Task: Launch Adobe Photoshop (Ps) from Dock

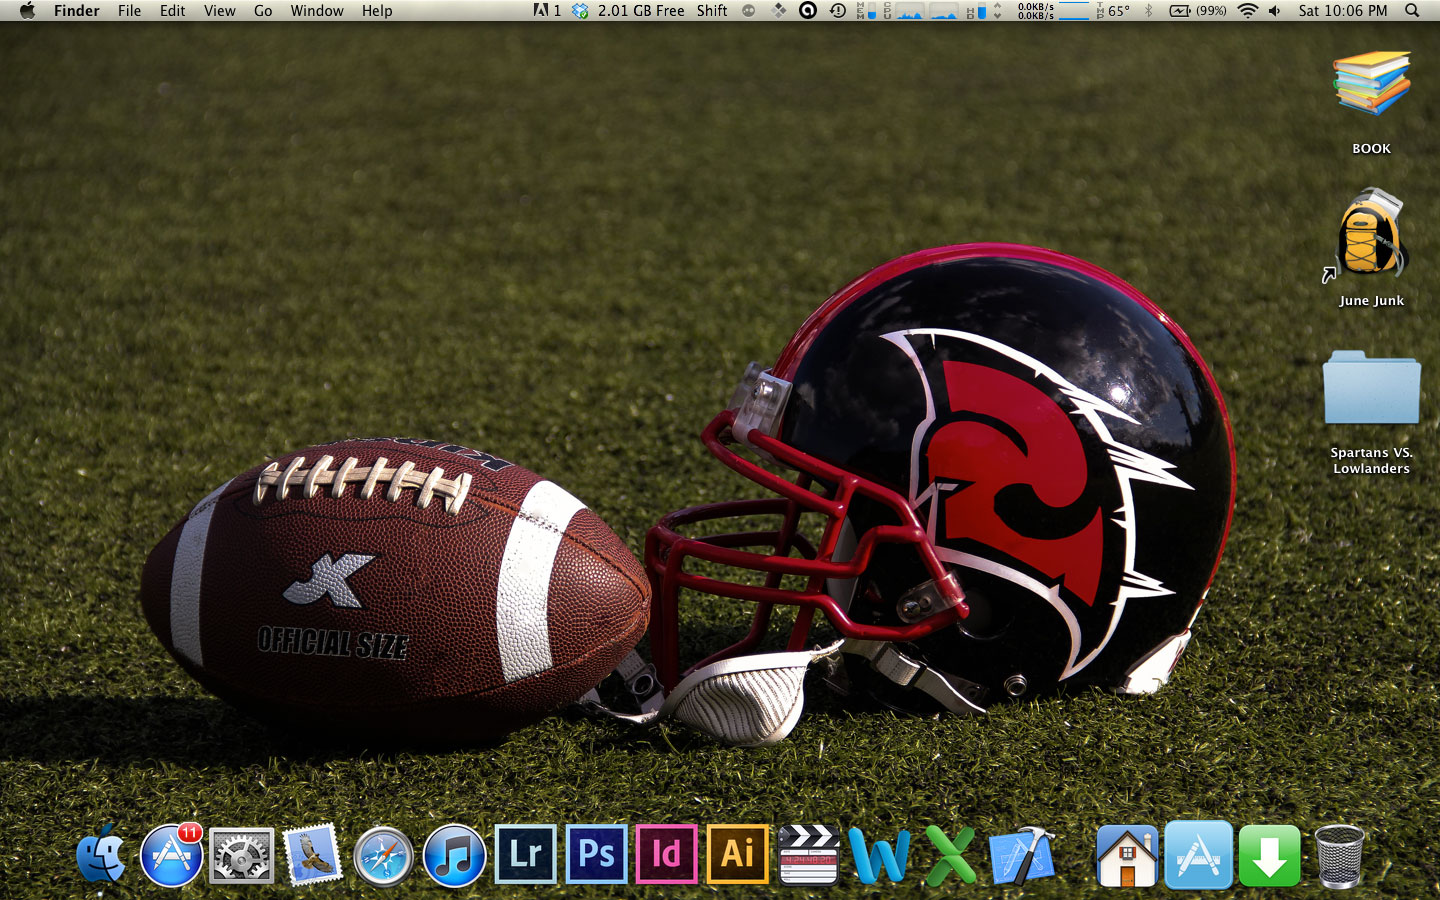Action: coord(596,854)
